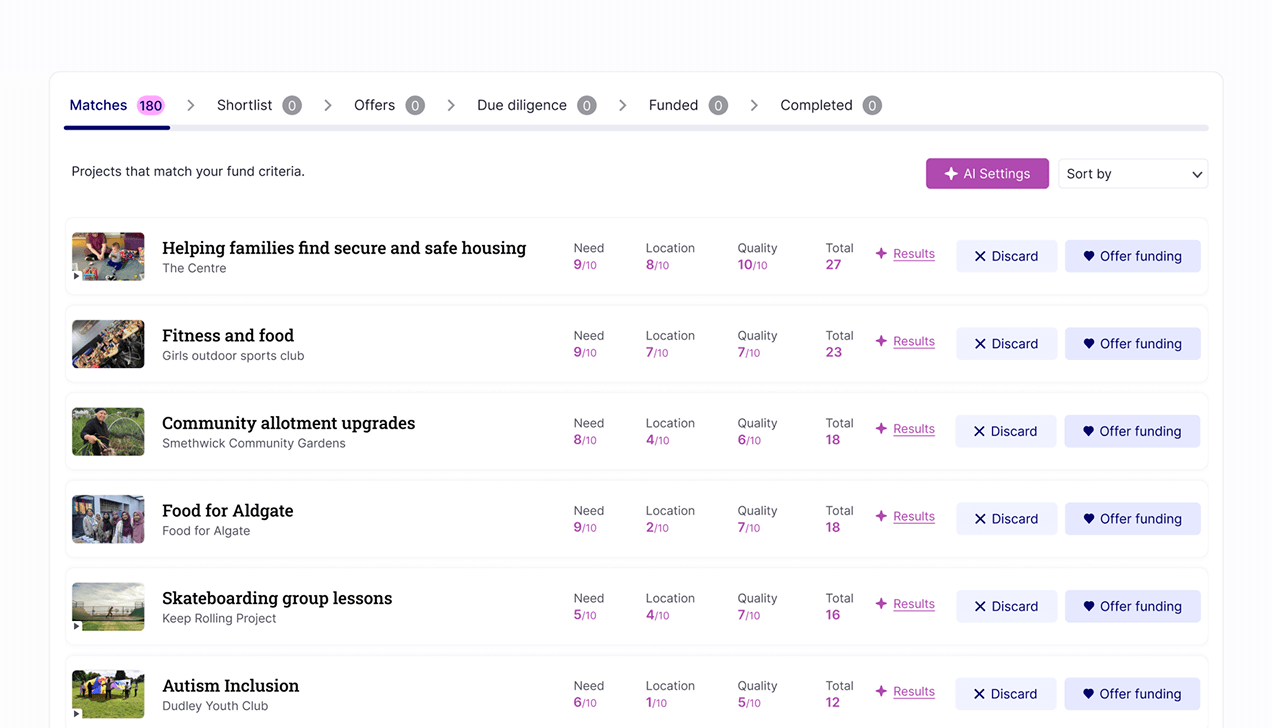Click the sparkle icon beside Skateboarding group lessons Results

(x=881, y=604)
